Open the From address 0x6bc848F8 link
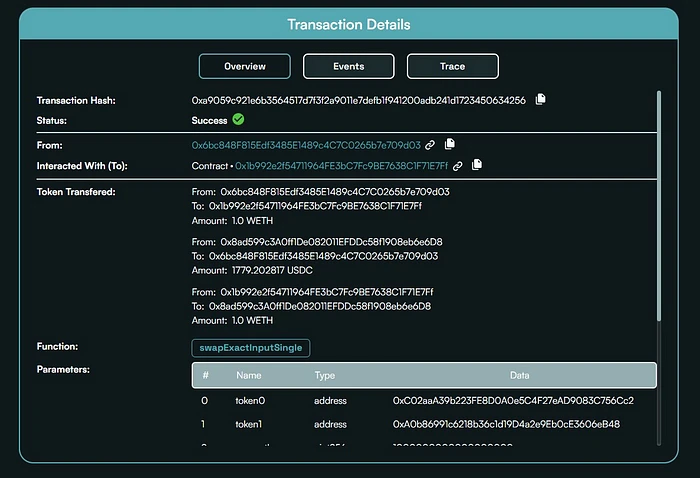The image size is (700, 478). point(306,145)
